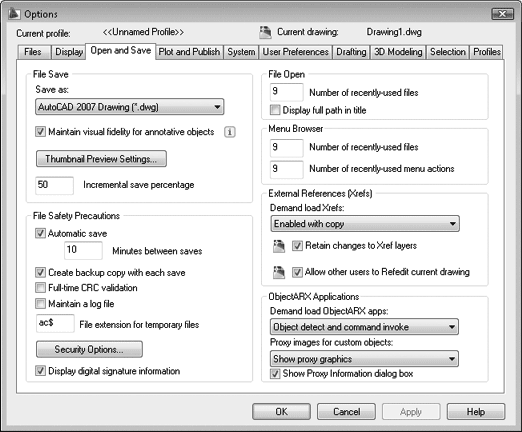
Task: Toggle Maintain a log file checkbox
Action: tap(40, 303)
